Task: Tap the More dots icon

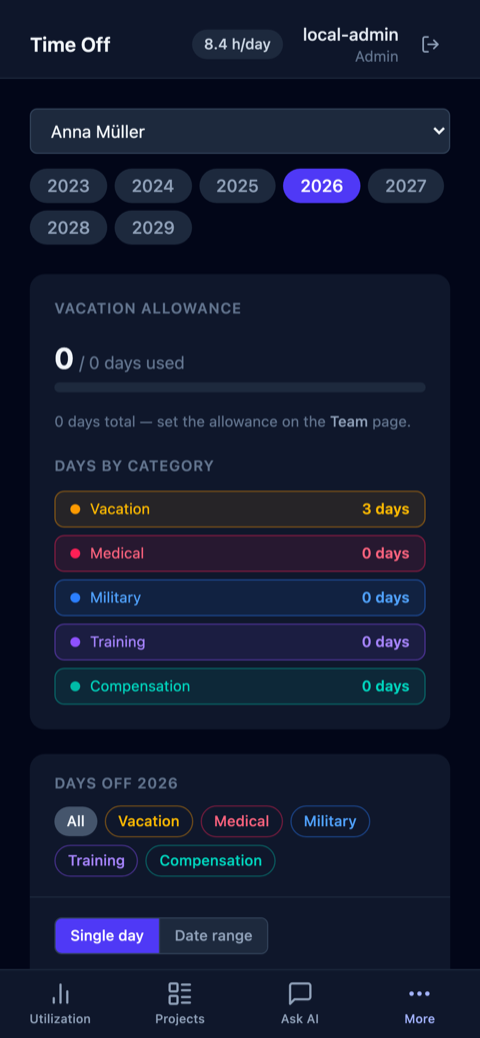Action: coord(420,994)
